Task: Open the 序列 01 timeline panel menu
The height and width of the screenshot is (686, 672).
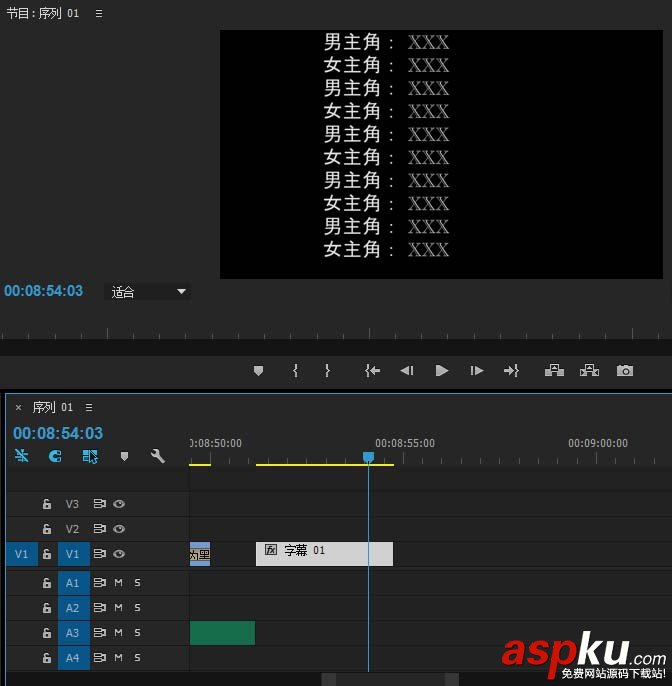Action: (89, 407)
